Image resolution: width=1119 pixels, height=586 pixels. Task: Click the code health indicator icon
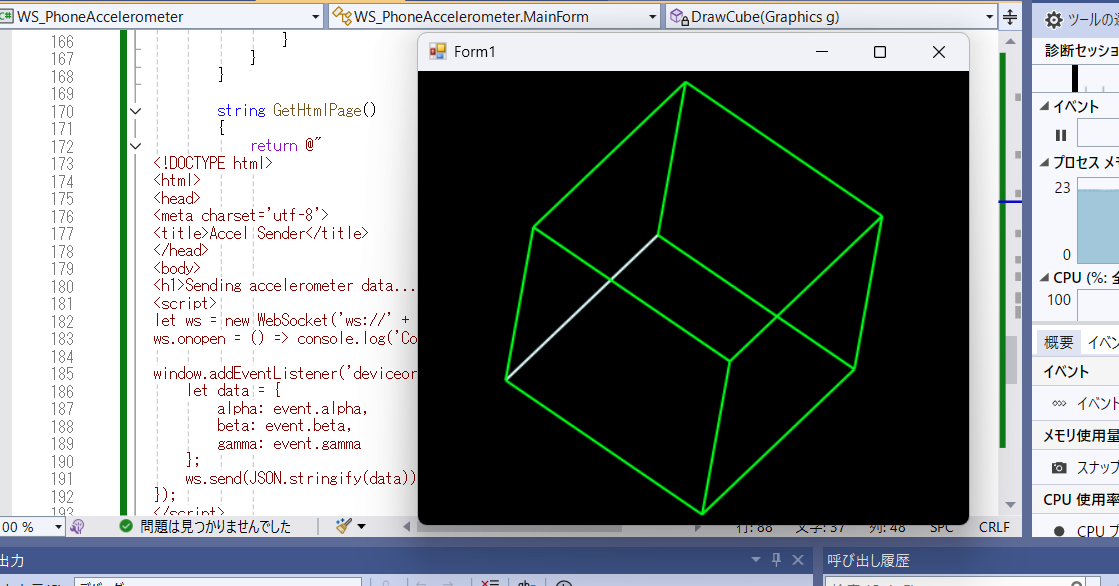(77, 527)
